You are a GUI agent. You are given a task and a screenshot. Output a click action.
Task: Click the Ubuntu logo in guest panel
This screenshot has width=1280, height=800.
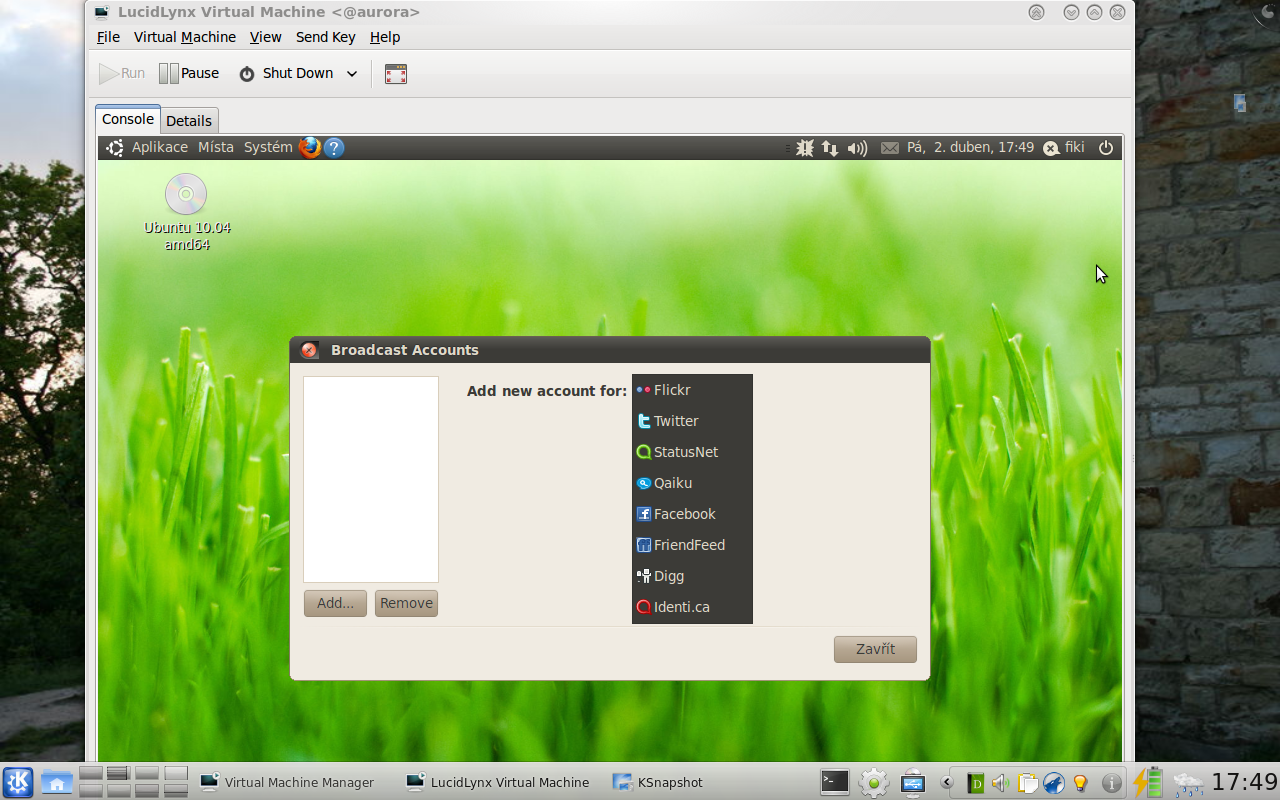[115, 148]
